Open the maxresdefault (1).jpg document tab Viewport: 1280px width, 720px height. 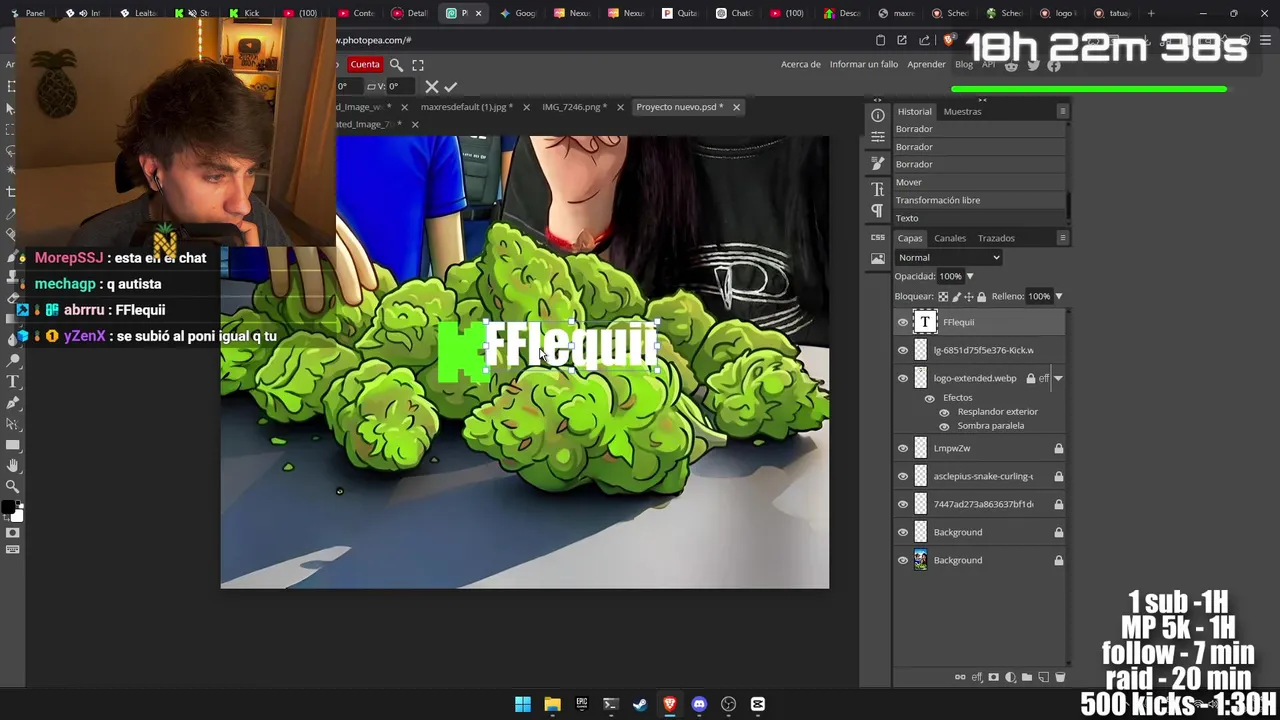click(x=467, y=107)
